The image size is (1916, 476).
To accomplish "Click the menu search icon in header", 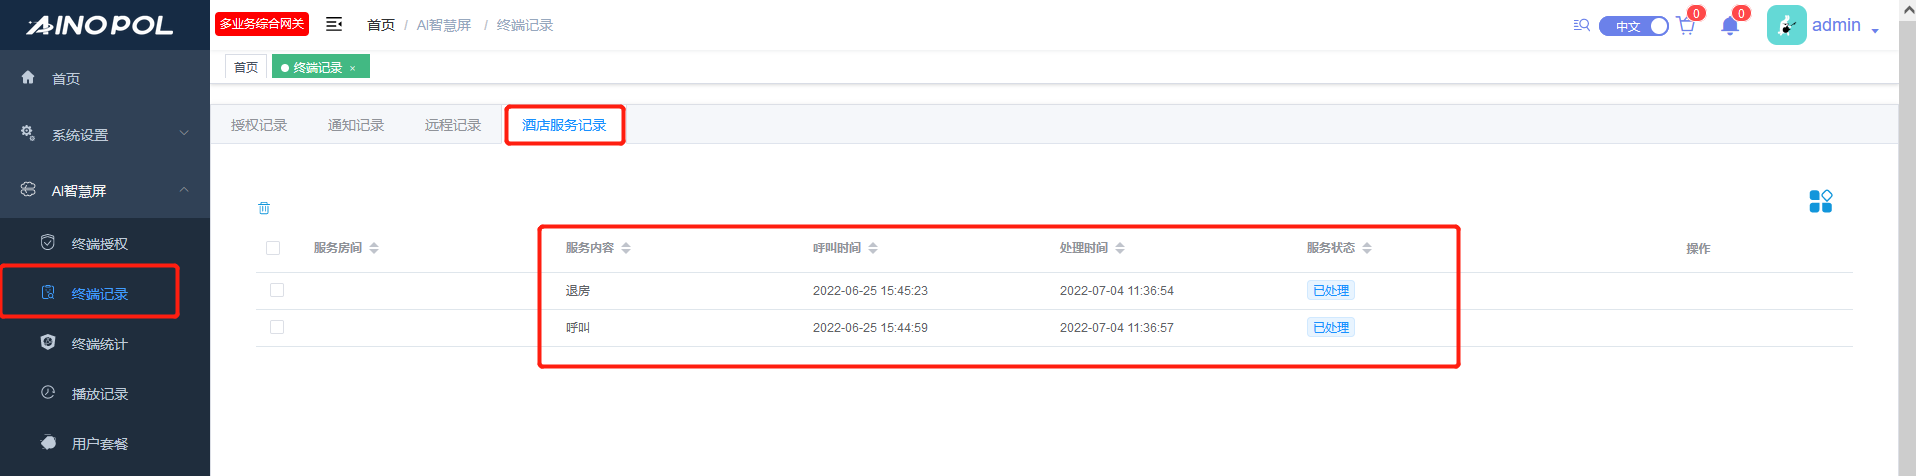I will pyautogui.click(x=1581, y=25).
